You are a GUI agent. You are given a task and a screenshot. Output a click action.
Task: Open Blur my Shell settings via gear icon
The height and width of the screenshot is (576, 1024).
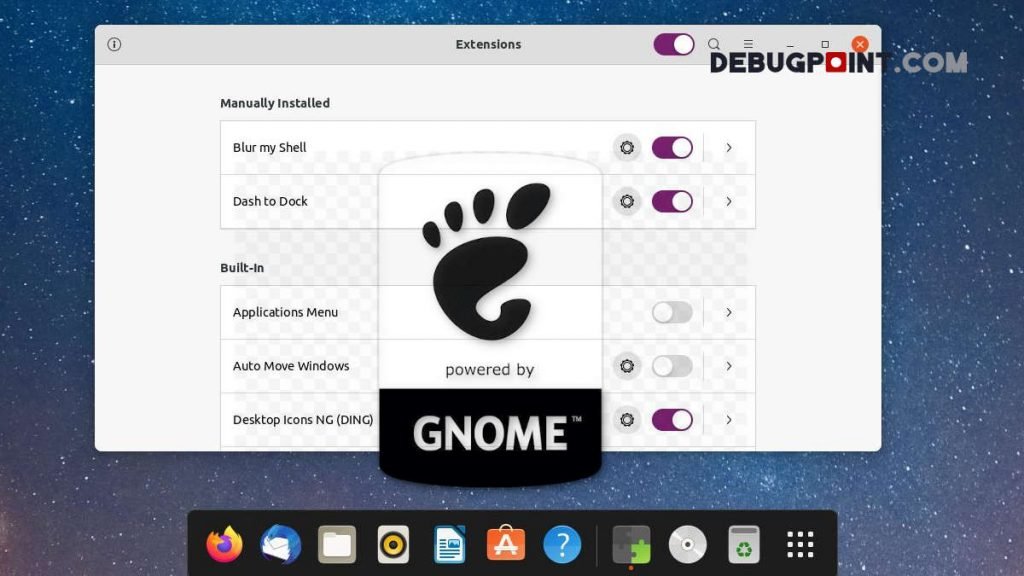click(x=627, y=147)
